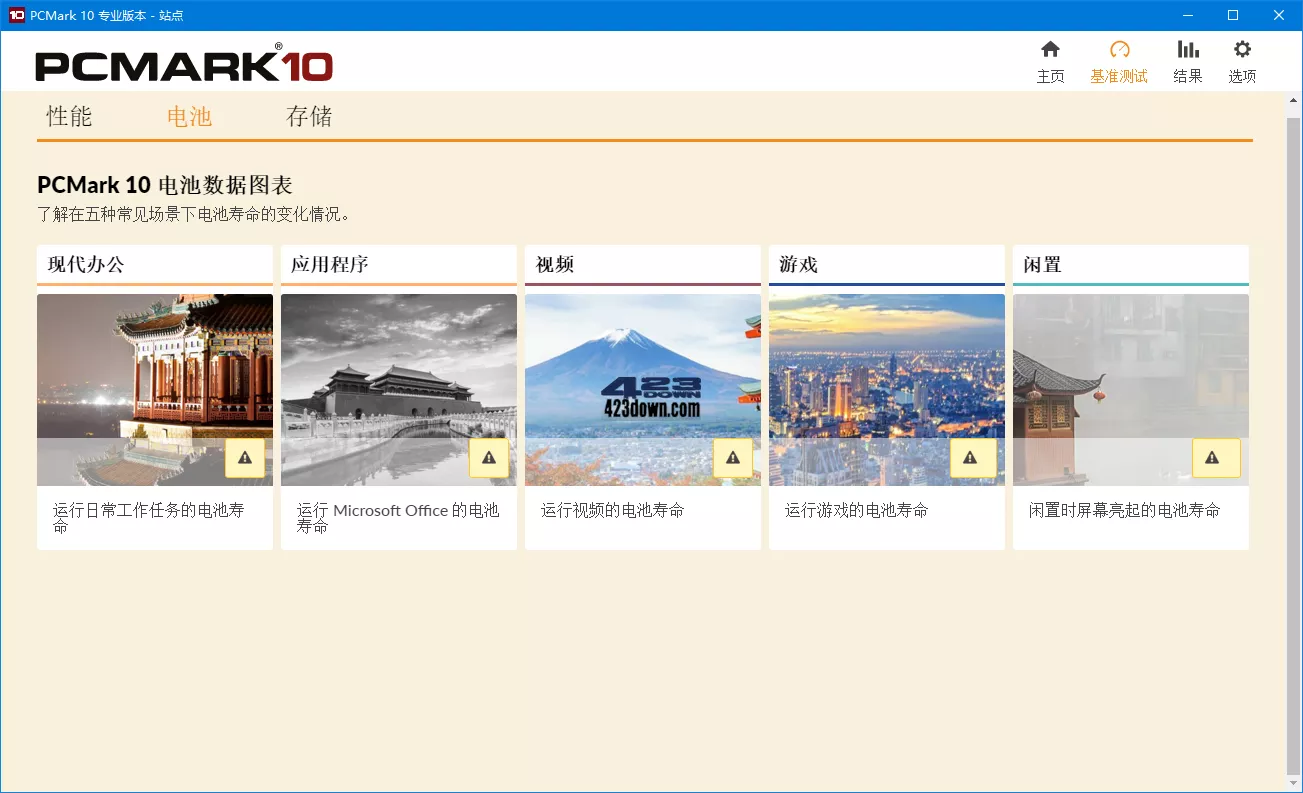Select the 电池 tab
1303x793 pixels.
coord(189,116)
